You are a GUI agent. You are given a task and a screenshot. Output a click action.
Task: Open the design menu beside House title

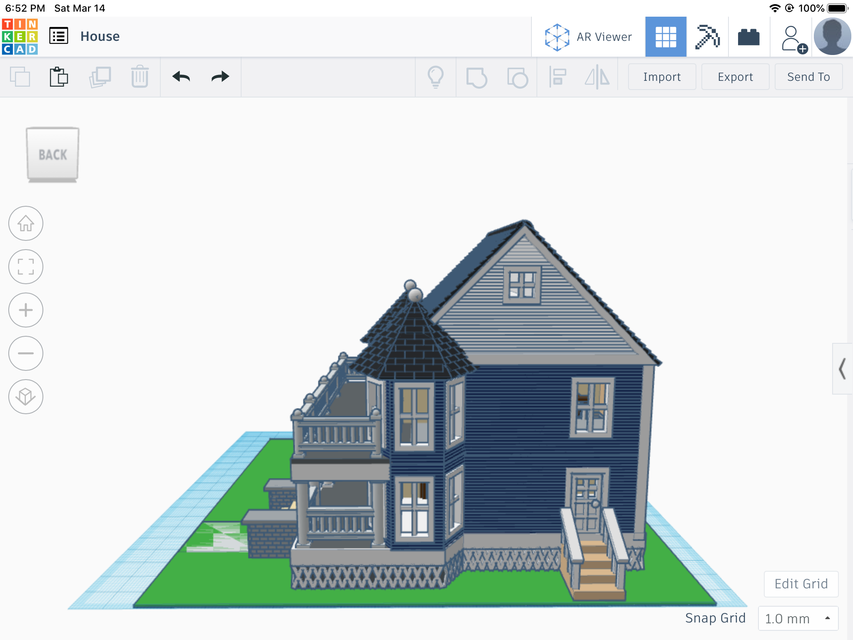[60, 36]
